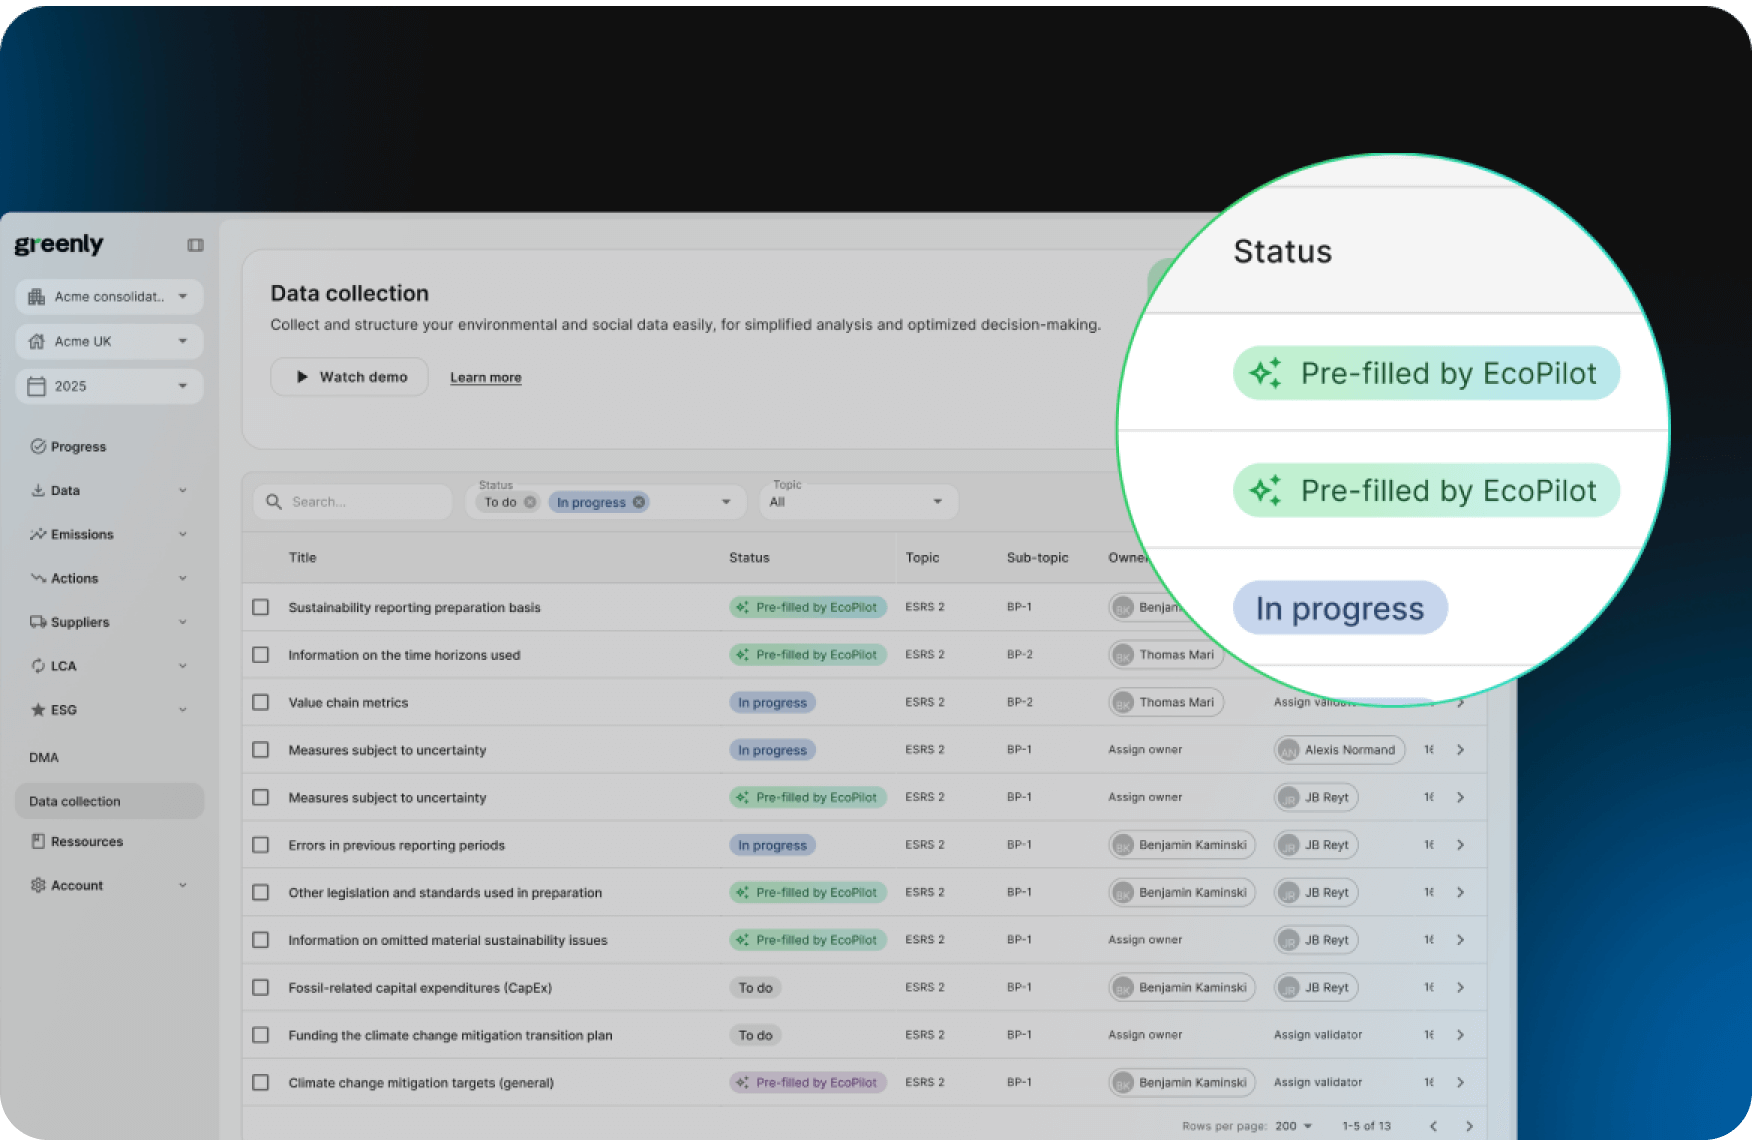The height and width of the screenshot is (1140, 1752).
Task: Click Assign validator for Climate change mitigation targets
Action: click(1318, 1082)
